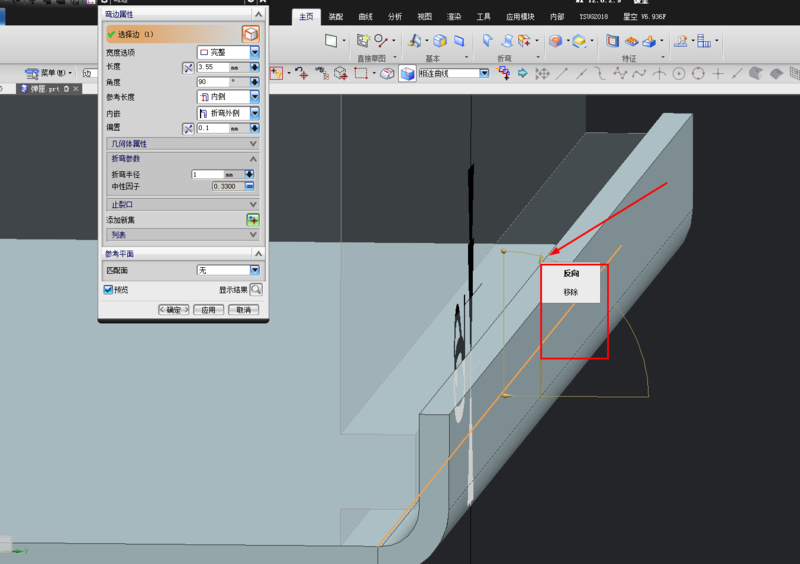
Task: Click the Add New Set icon
Action: tap(253, 220)
